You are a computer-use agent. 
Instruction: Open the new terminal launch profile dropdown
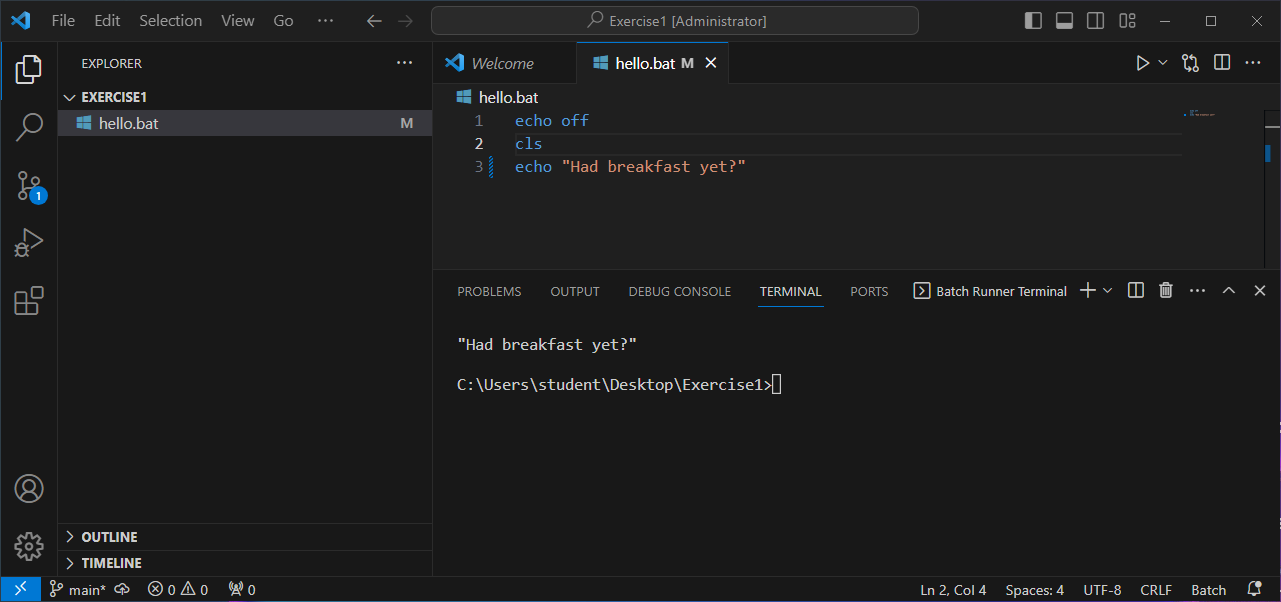[1108, 291]
